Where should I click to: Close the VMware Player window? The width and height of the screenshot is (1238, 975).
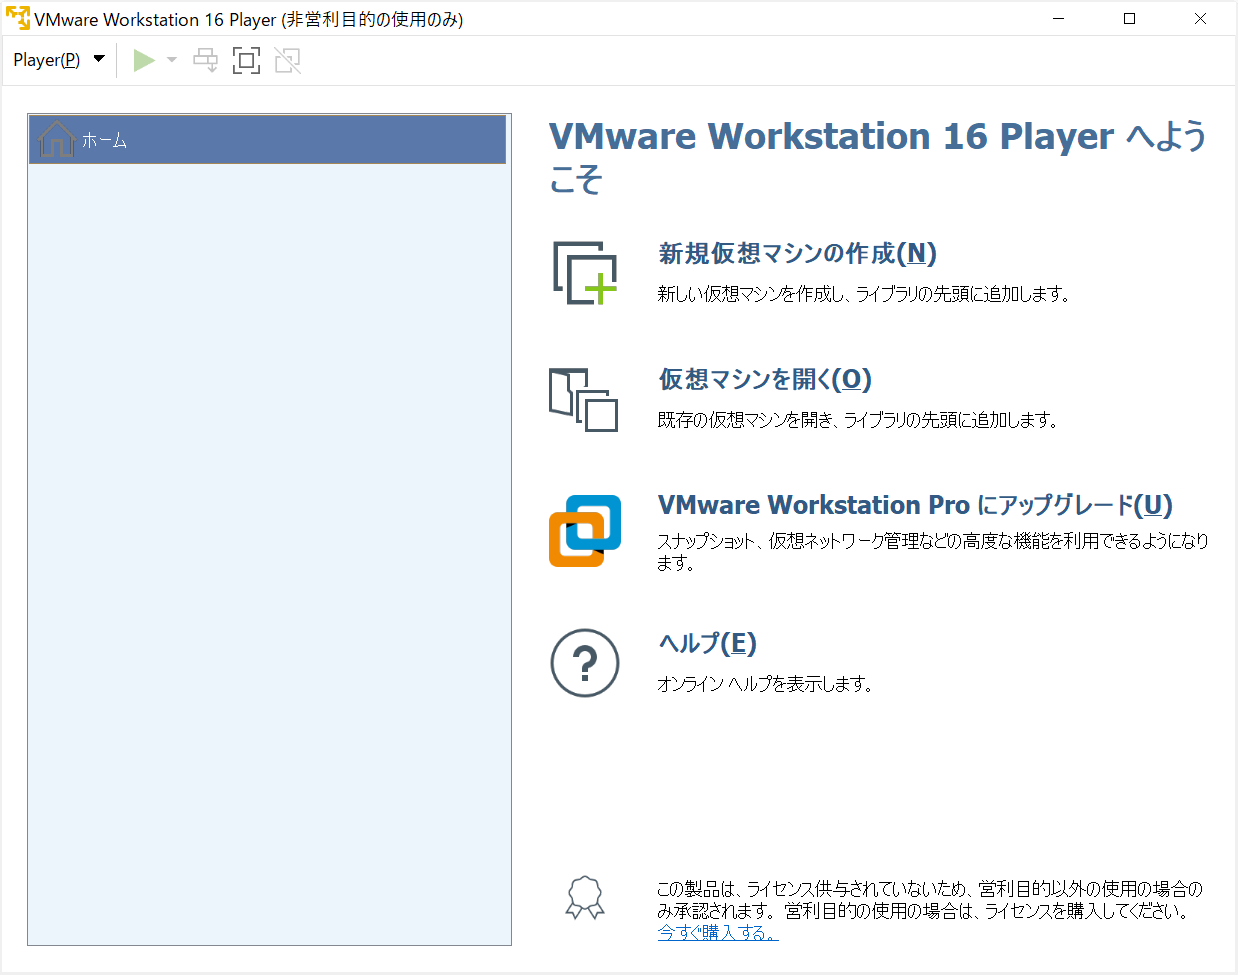(x=1200, y=18)
